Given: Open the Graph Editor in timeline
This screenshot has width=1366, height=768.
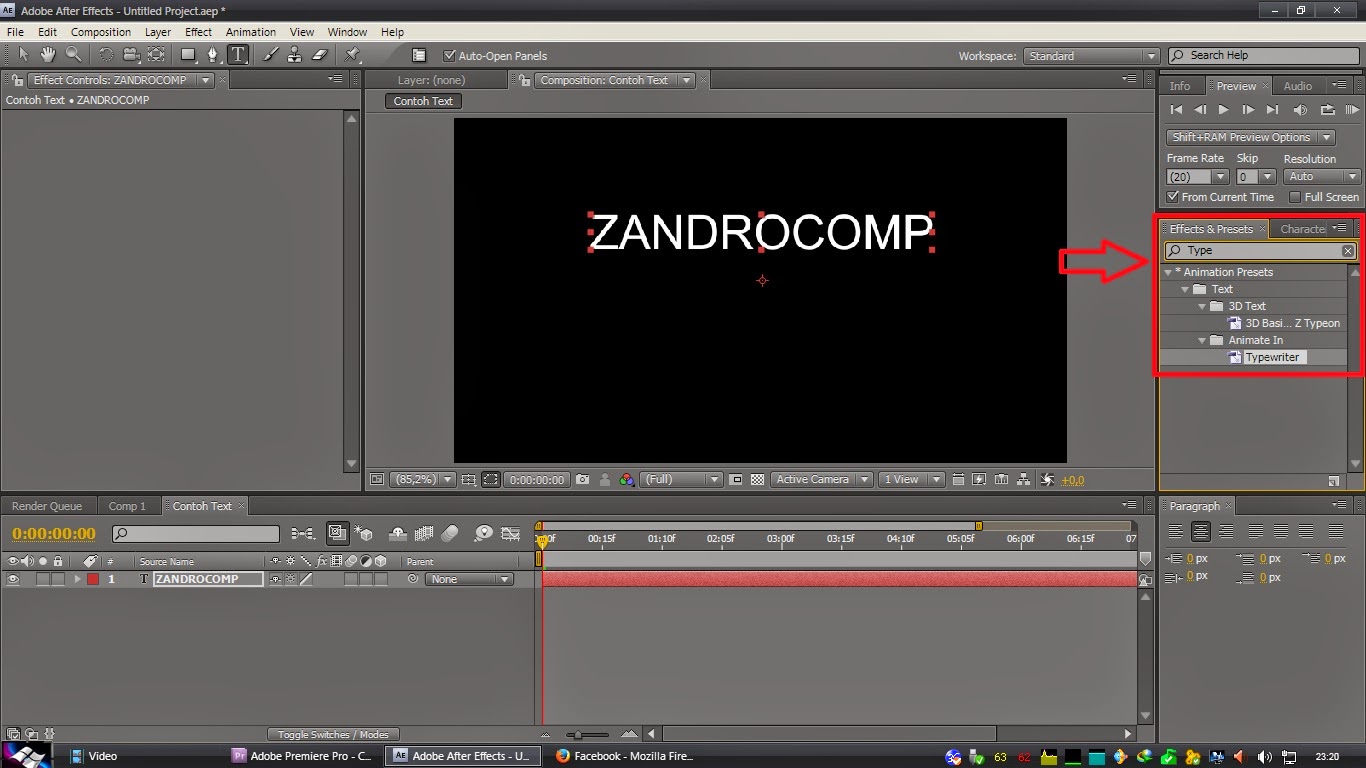Looking at the screenshot, I should [x=511, y=534].
